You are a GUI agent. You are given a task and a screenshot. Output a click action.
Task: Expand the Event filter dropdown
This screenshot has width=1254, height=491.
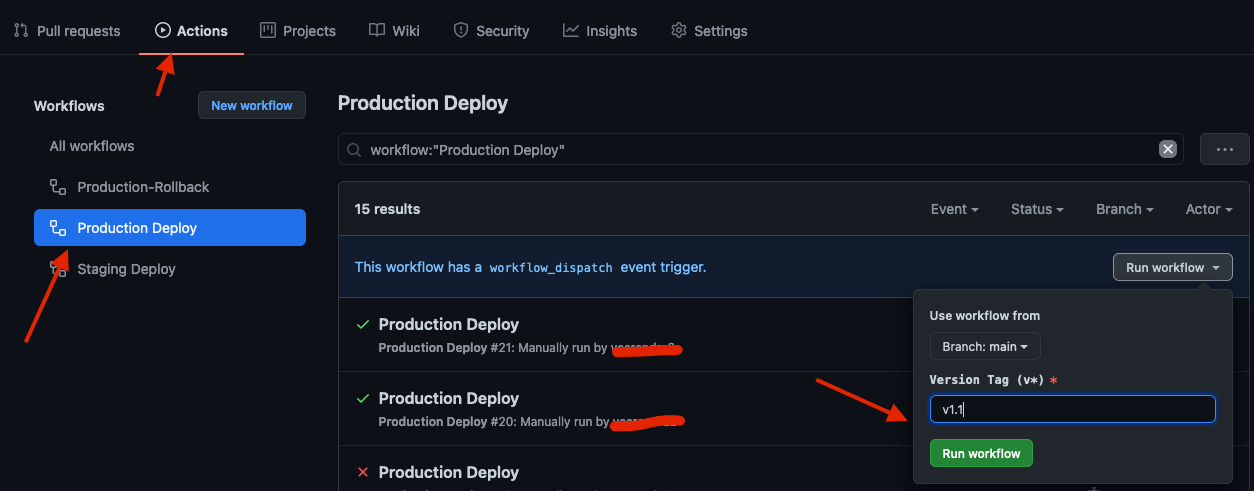tap(954, 209)
